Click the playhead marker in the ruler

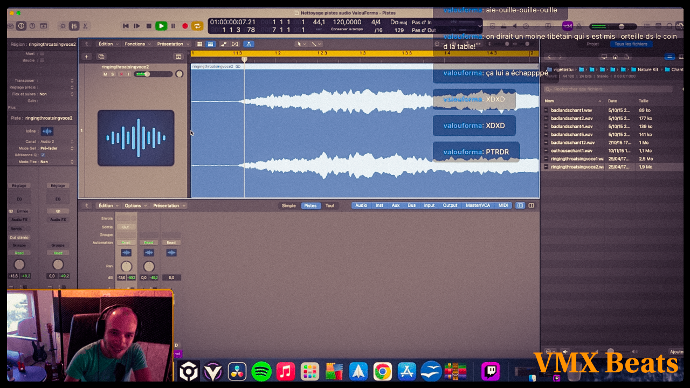coord(244,59)
